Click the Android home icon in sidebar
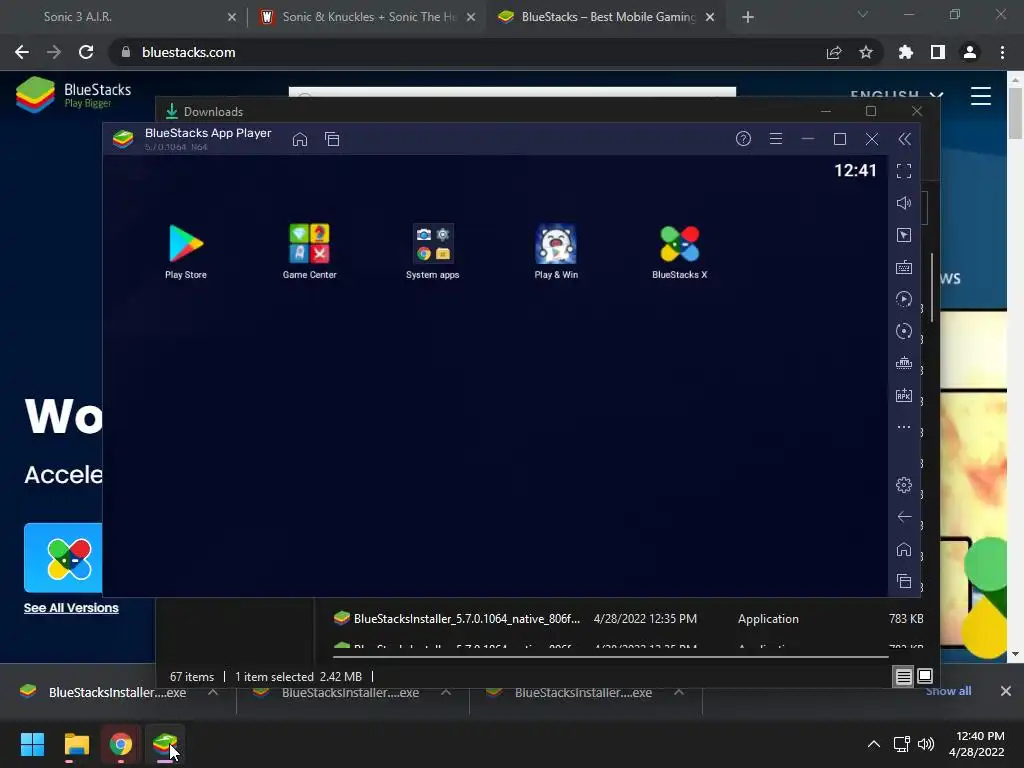1024x768 pixels. point(904,549)
